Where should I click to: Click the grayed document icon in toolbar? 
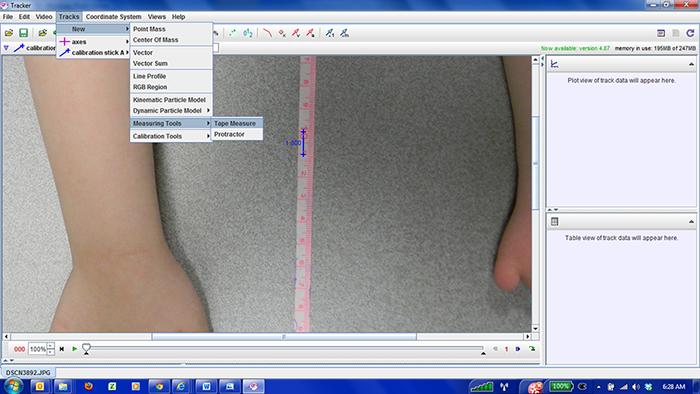(676, 33)
